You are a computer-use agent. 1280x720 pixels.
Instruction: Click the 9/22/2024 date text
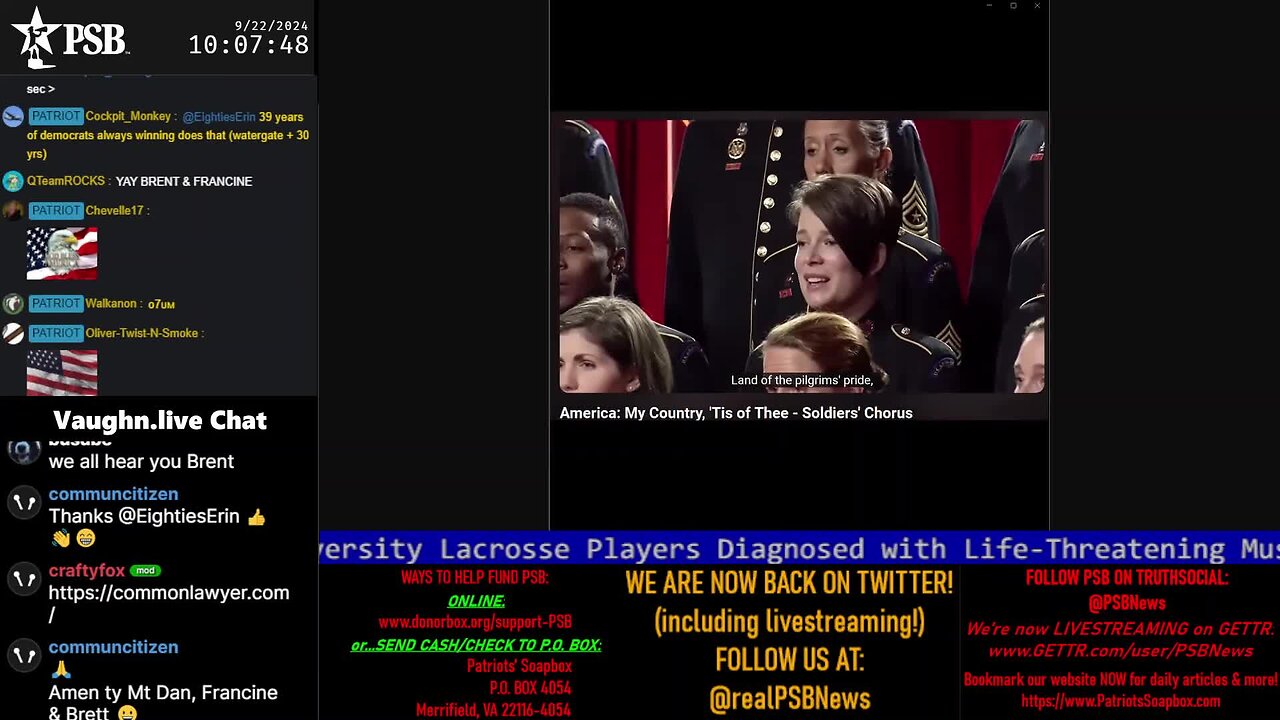tap(271, 25)
